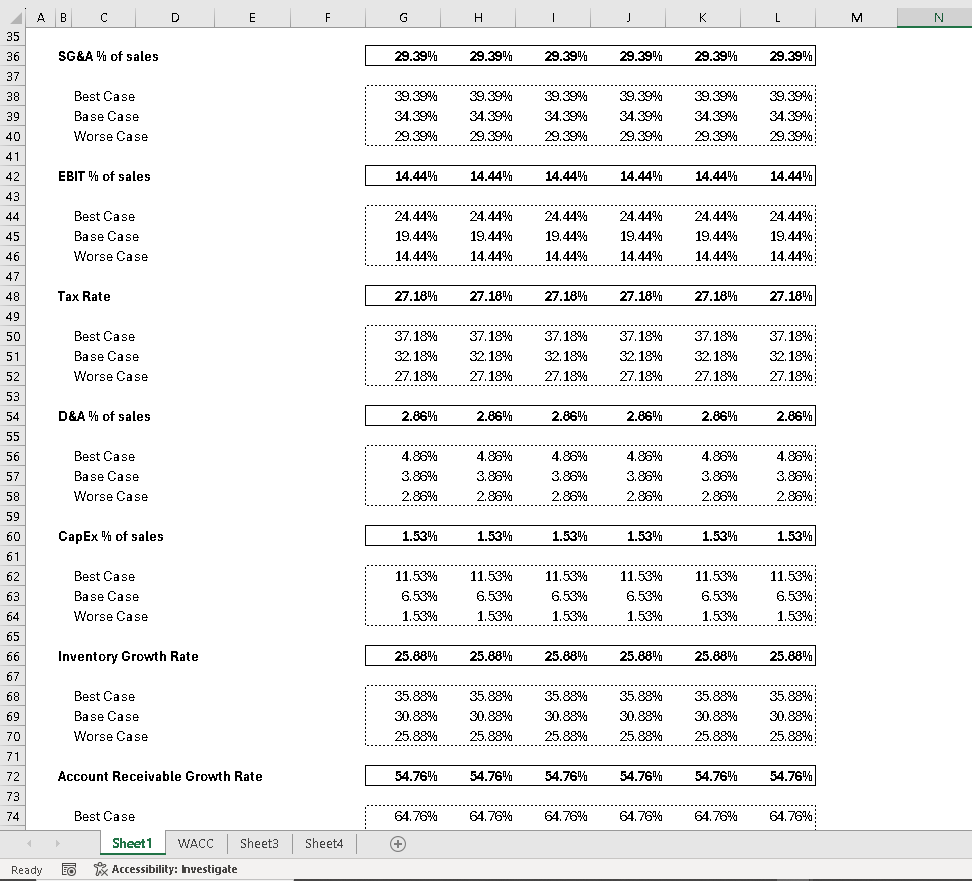Select row 48 header
Viewport: 972px width, 881px height.
click(x=13, y=296)
